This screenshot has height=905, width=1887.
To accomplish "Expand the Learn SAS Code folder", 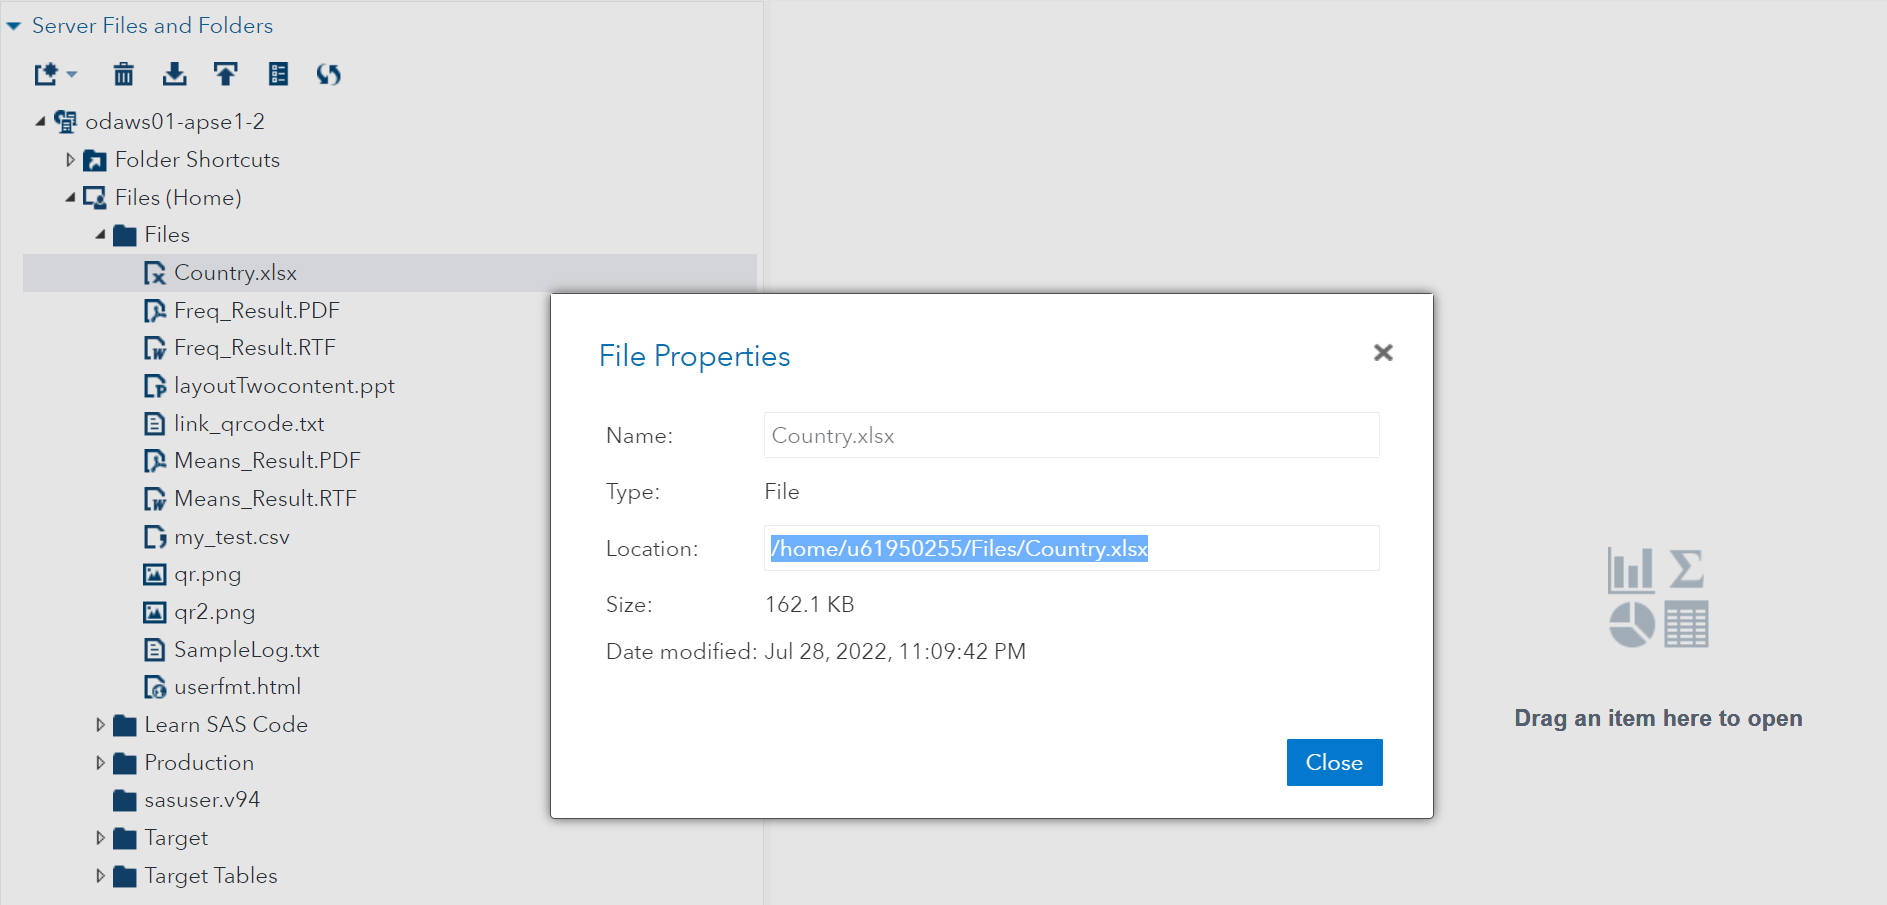I will 100,725.
